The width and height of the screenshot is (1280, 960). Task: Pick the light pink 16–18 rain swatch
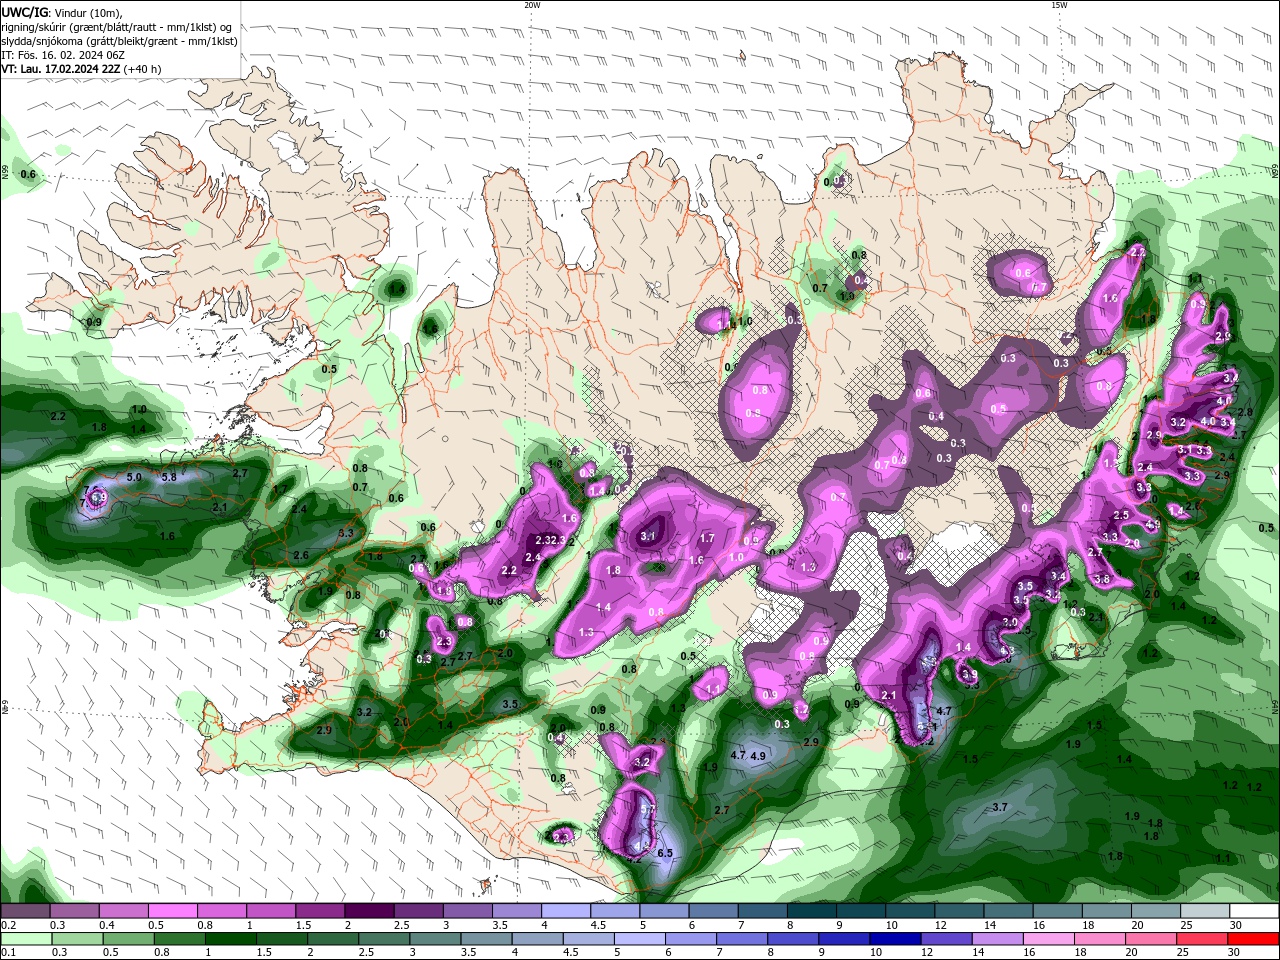tap(1047, 939)
